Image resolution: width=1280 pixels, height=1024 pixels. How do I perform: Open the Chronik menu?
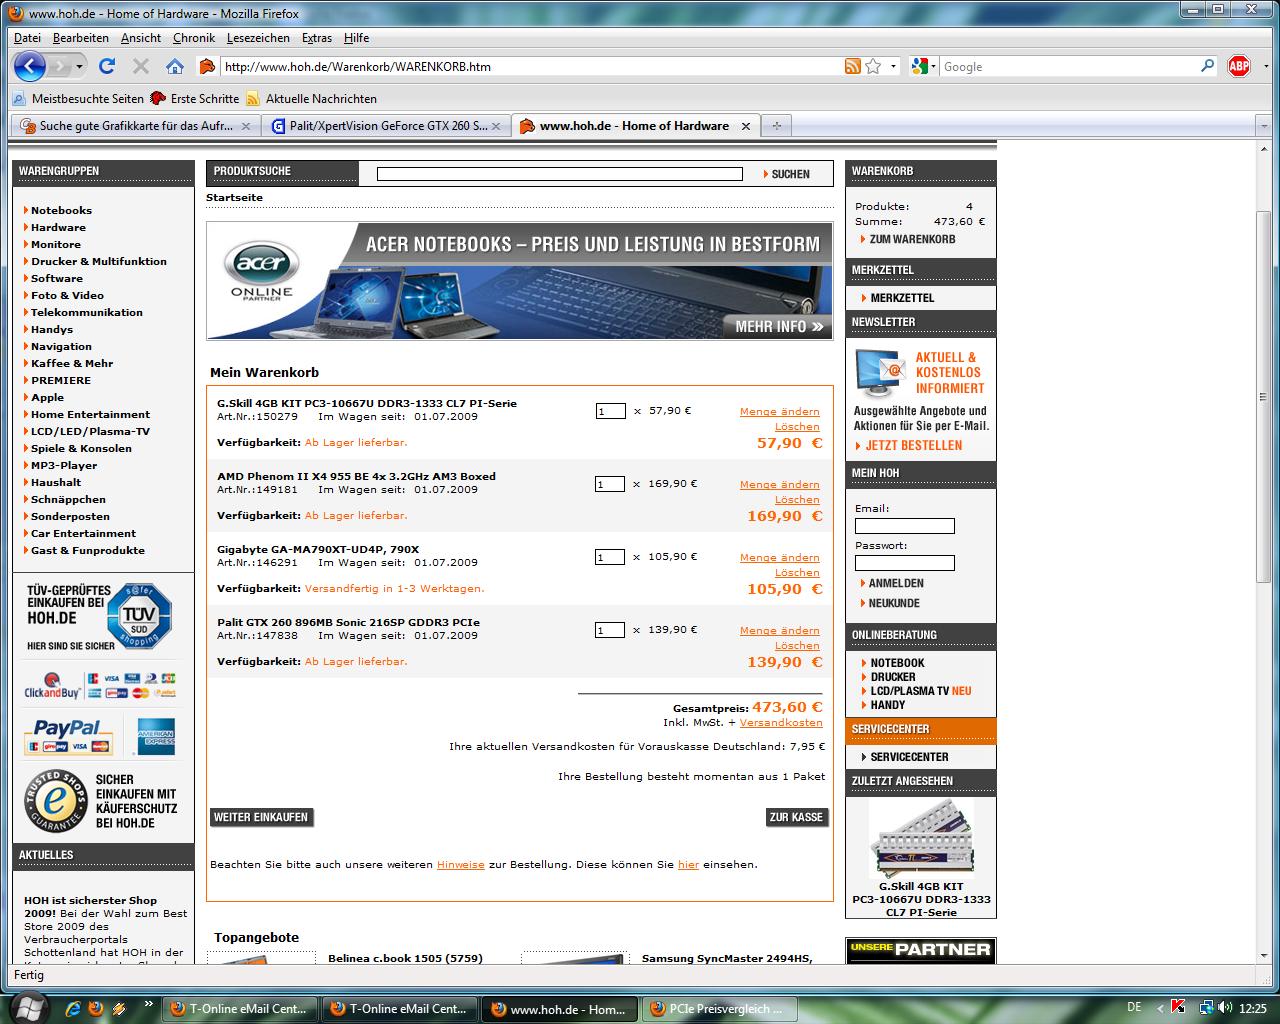(194, 38)
